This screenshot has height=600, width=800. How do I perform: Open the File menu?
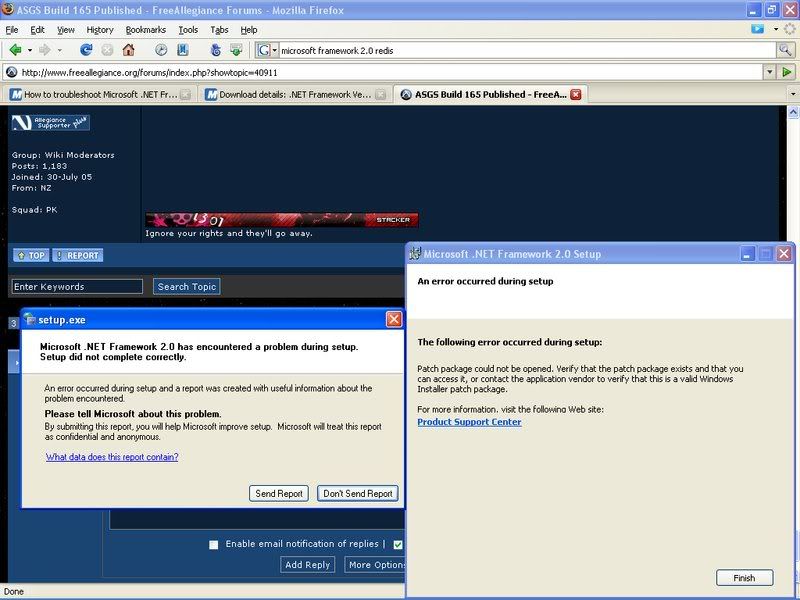pos(12,30)
